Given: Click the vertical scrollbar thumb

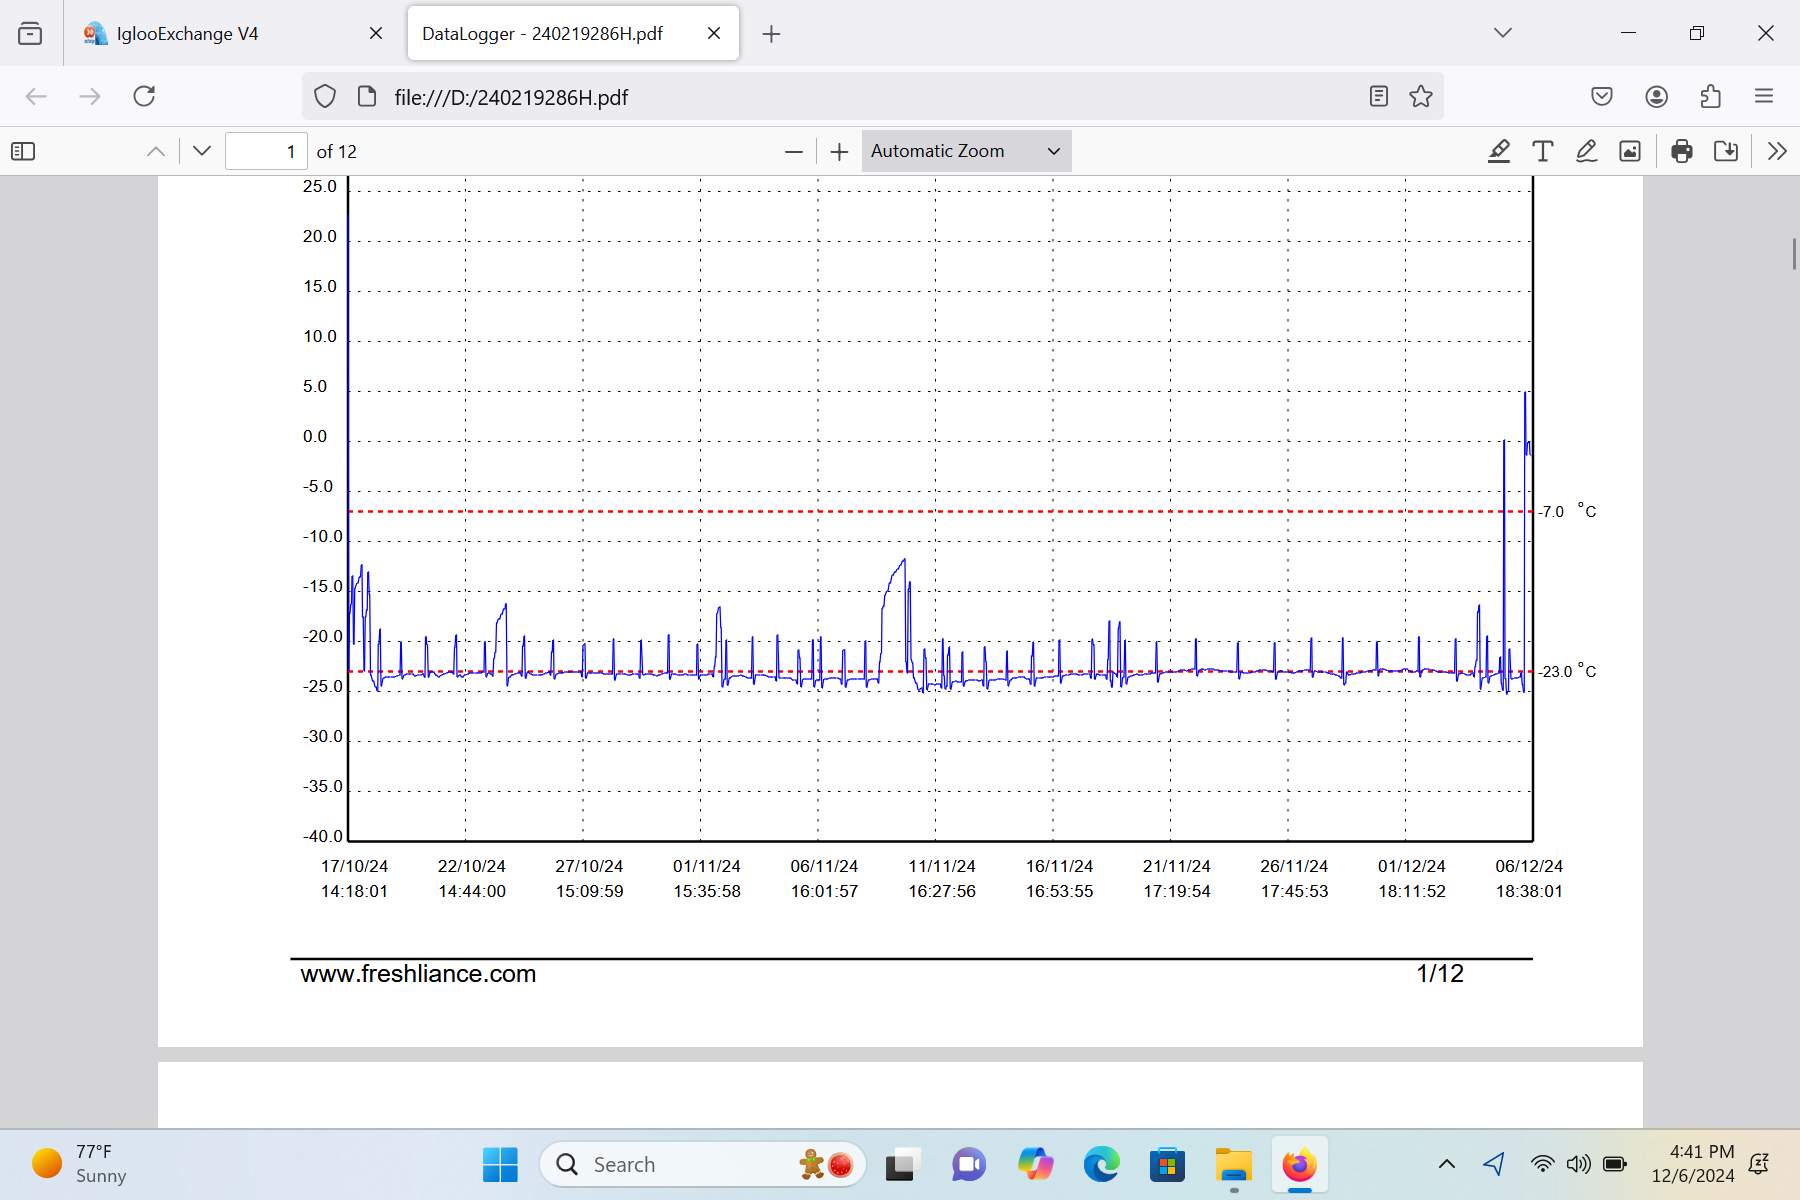Looking at the screenshot, I should (x=1794, y=254).
